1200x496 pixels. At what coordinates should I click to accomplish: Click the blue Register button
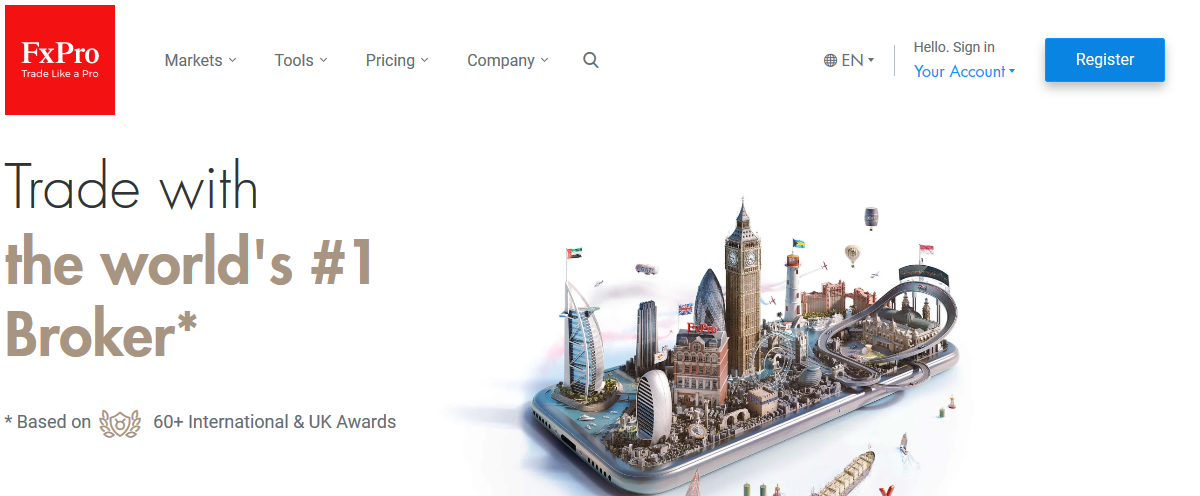point(1105,60)
